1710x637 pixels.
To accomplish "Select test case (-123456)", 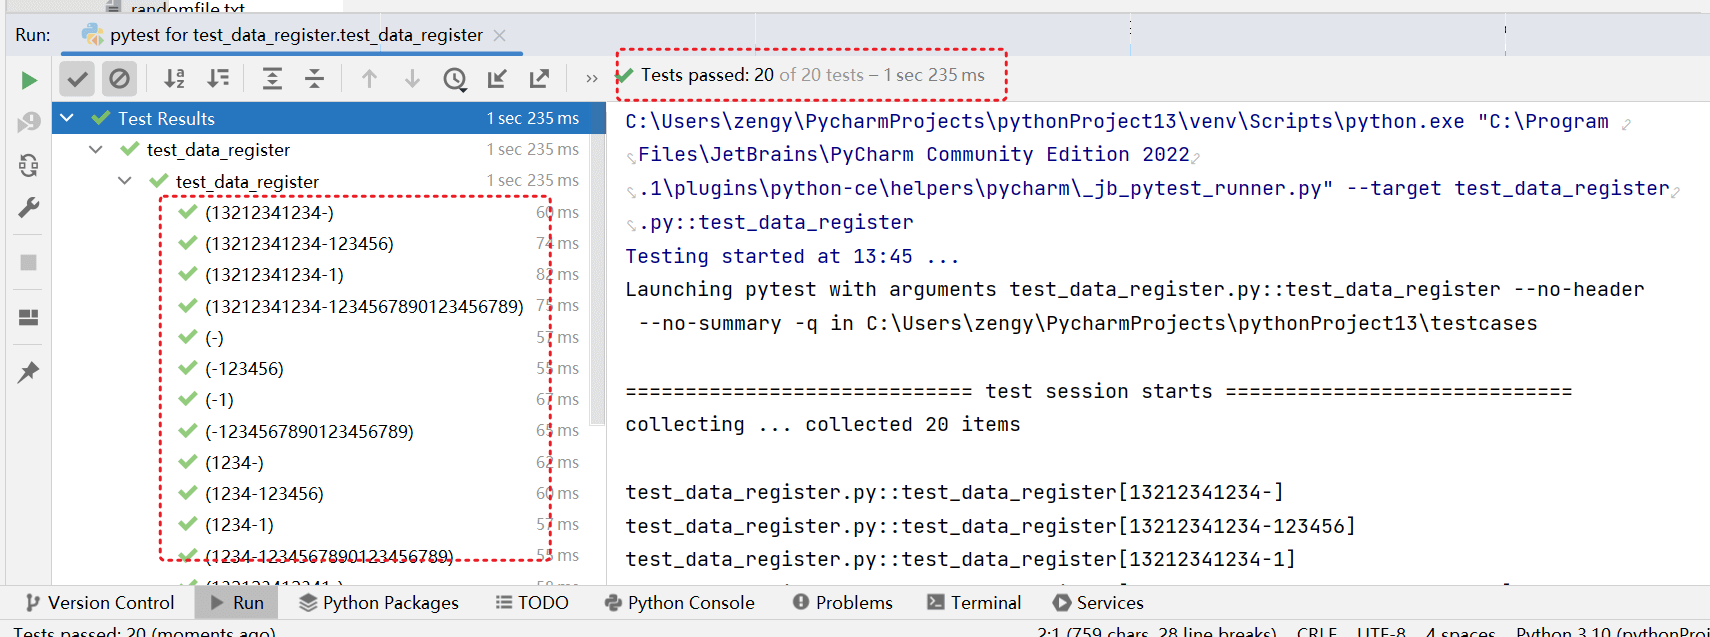I will [244, 368].
